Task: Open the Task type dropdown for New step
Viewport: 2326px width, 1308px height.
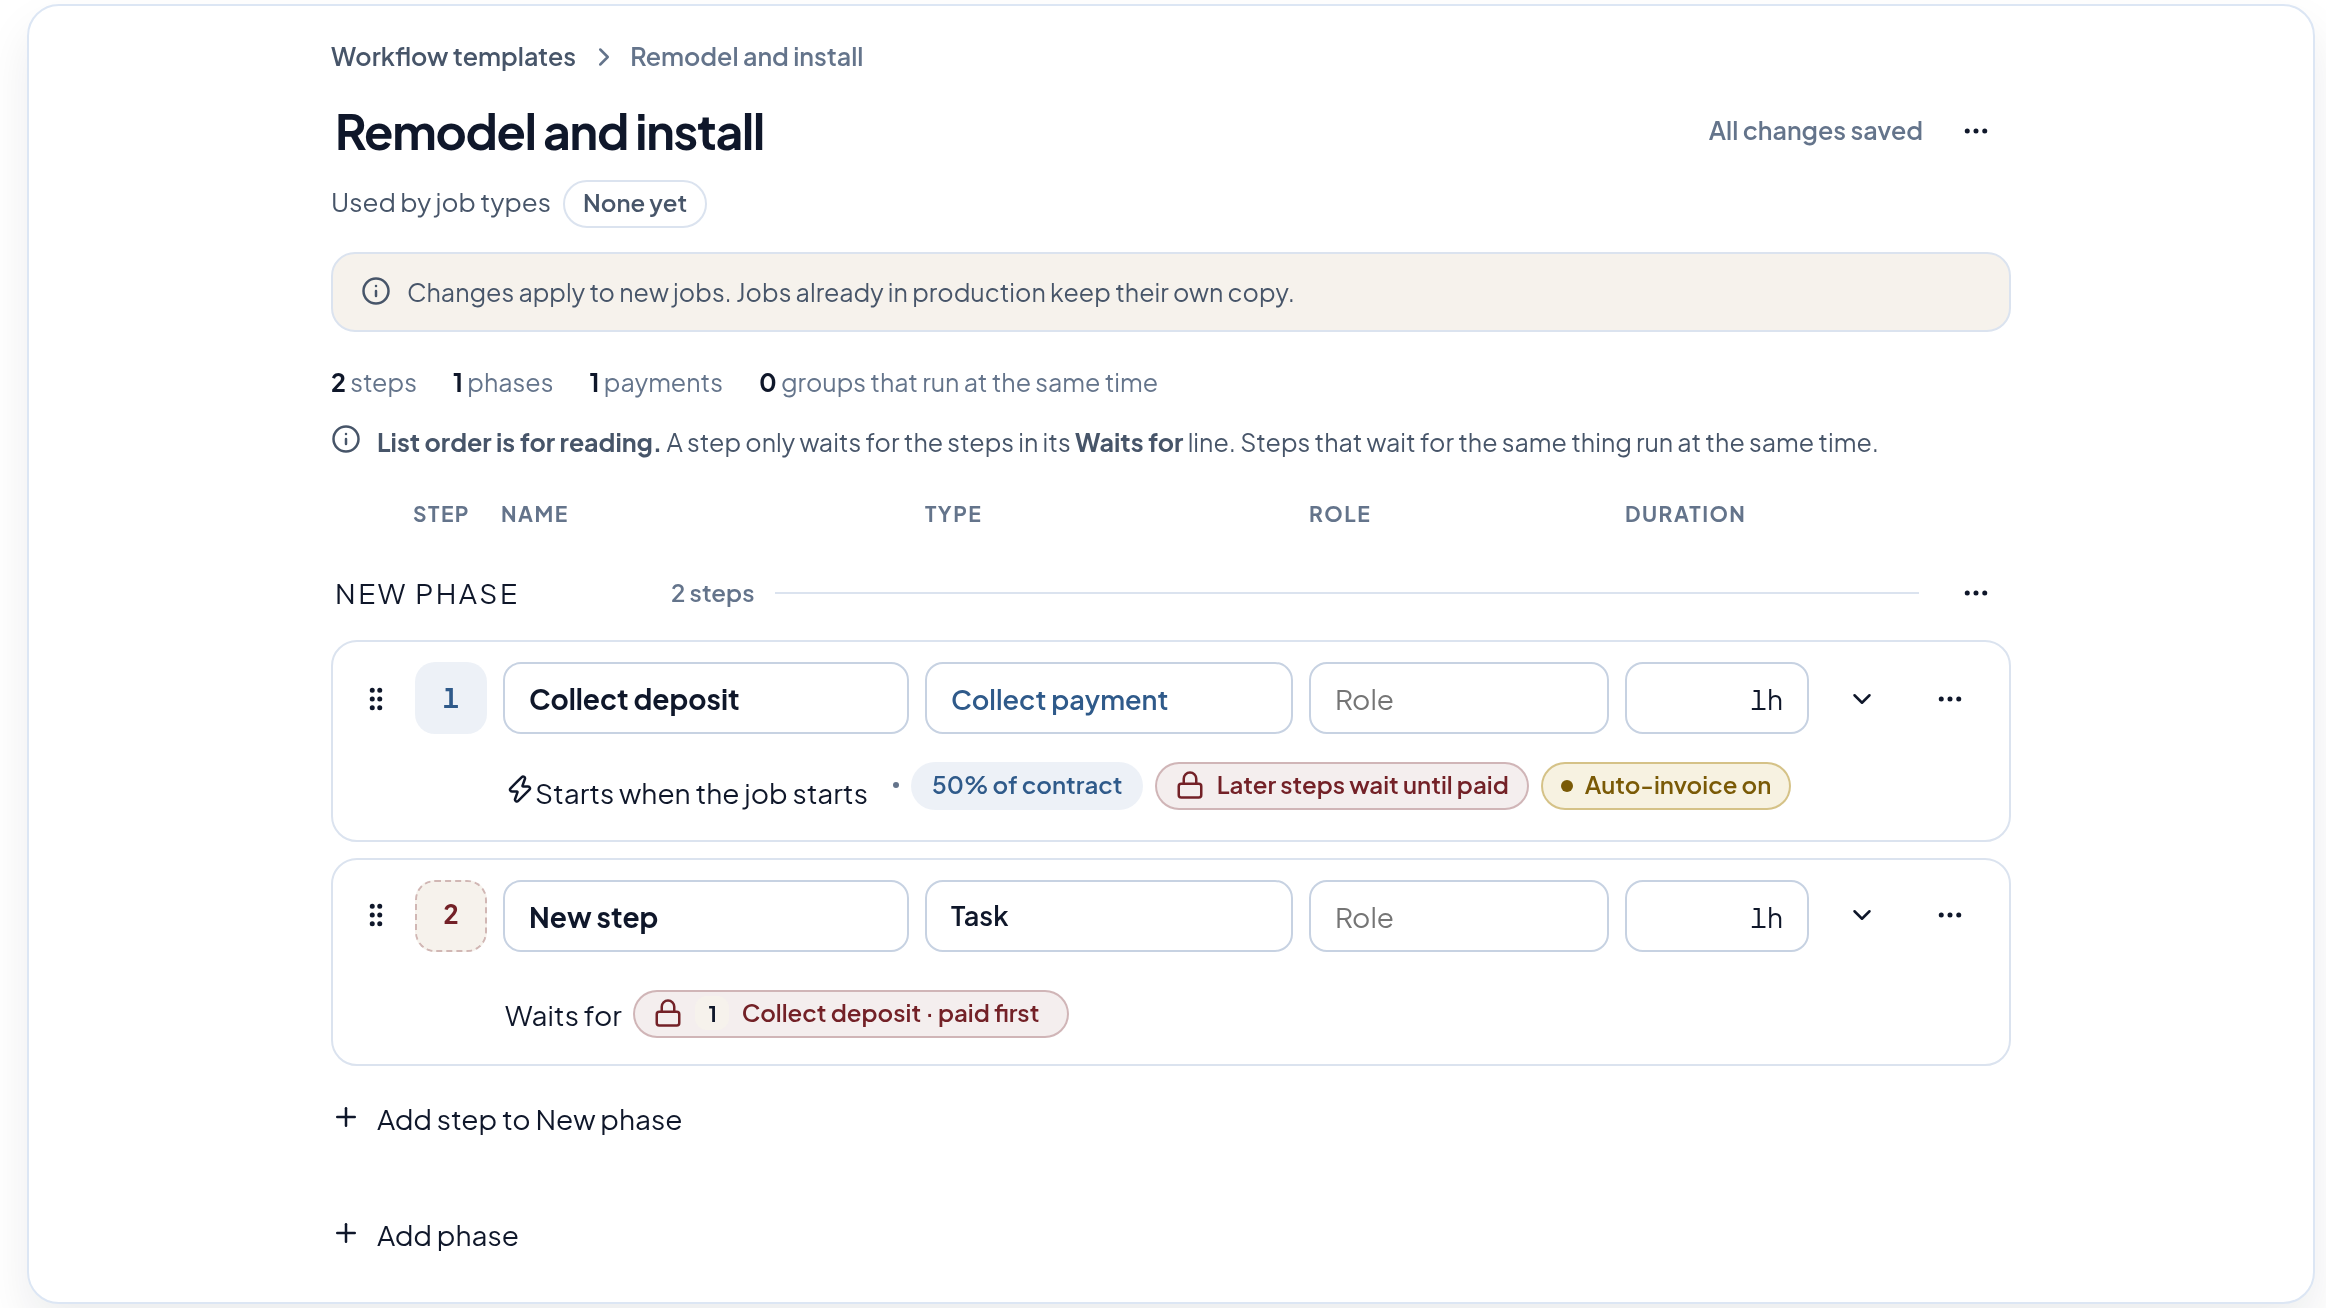Action: point(1108,916)
